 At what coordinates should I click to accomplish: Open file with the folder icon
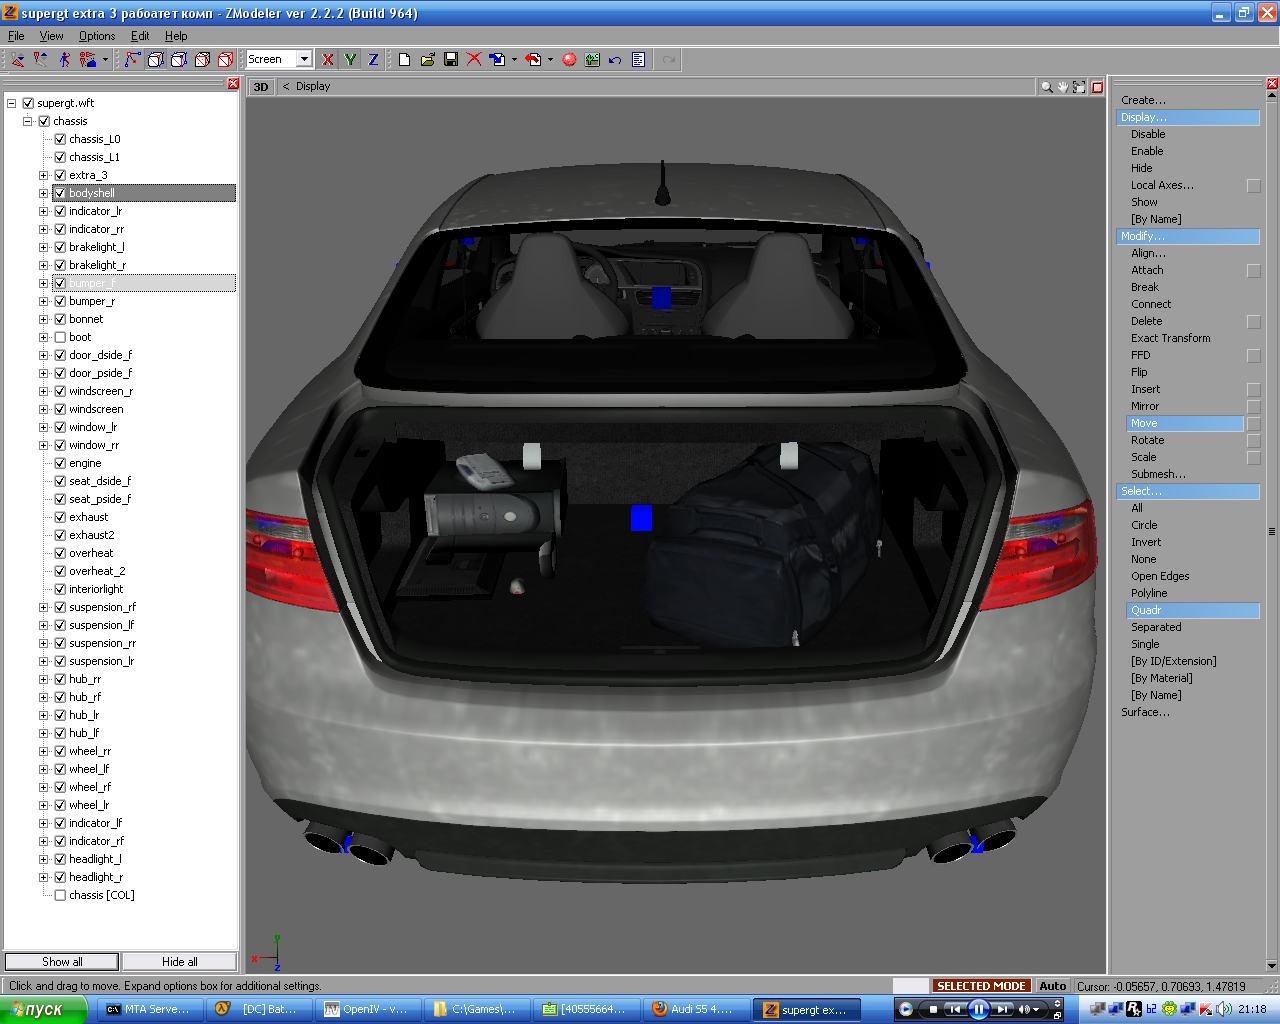(427, 60)
